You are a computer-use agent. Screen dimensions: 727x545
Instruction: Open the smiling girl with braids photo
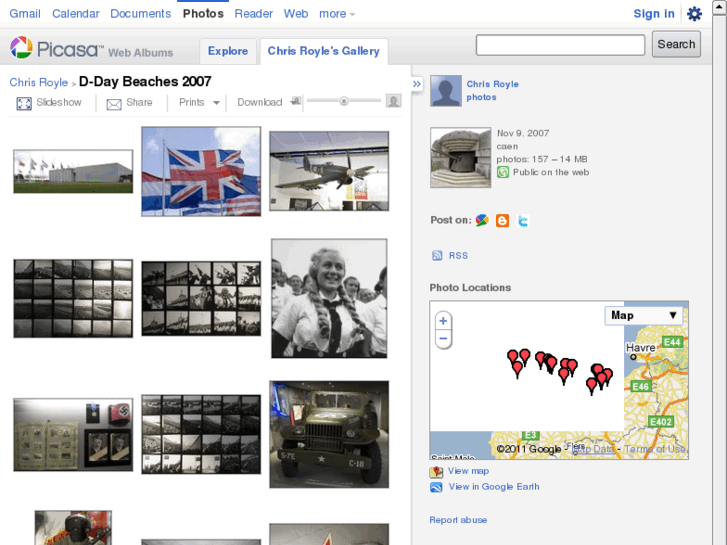[329, 299]
